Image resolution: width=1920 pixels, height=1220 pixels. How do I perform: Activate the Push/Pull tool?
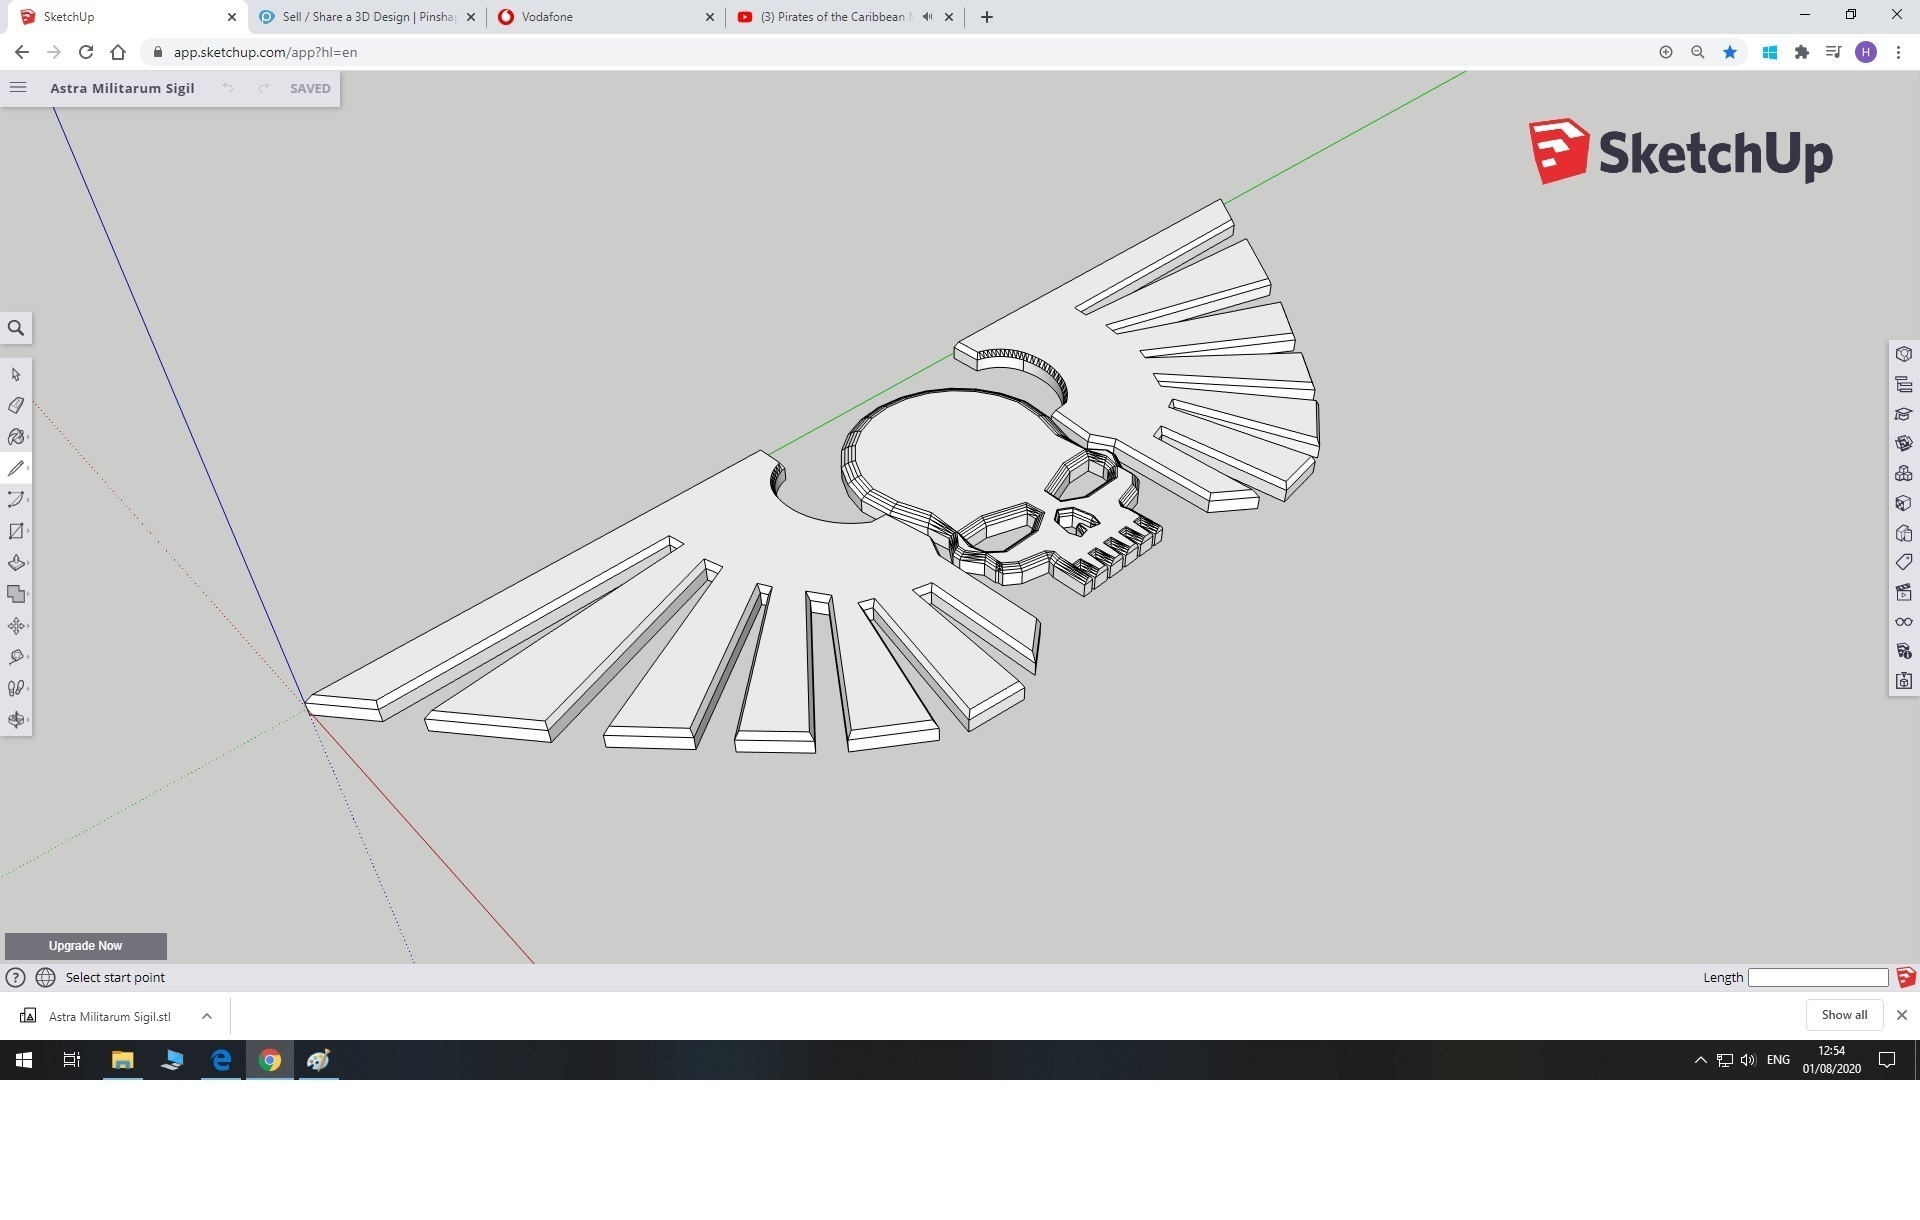[x=16, y=563]
